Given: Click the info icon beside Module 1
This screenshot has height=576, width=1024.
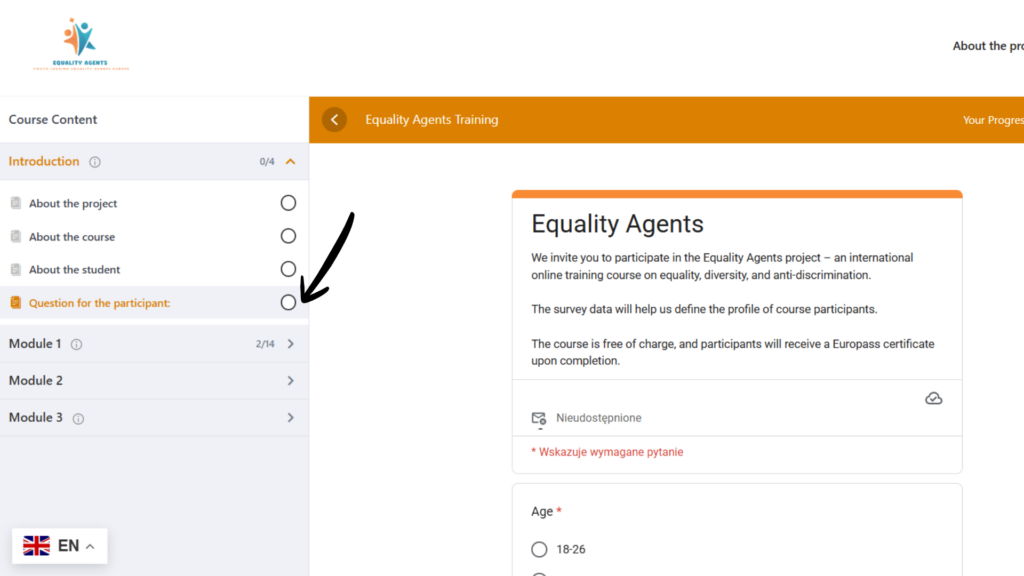Looking at the screenshot, I should pyautogui.click(x=77, y=344).
